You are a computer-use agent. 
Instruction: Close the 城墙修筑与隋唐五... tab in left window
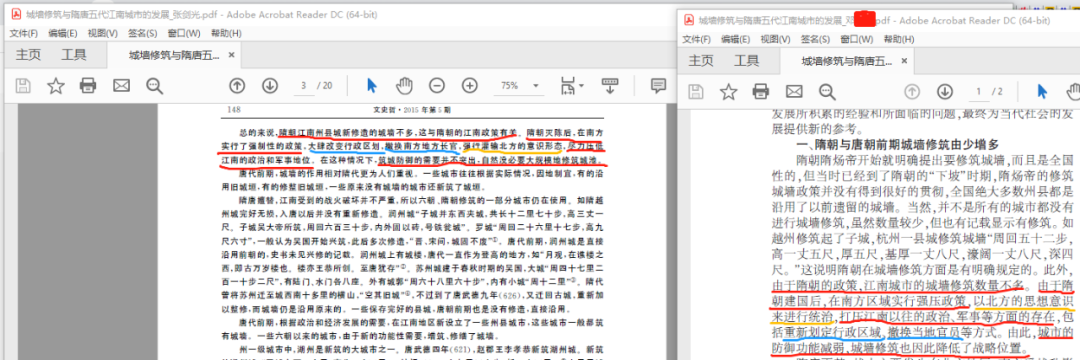click(231, 55)
